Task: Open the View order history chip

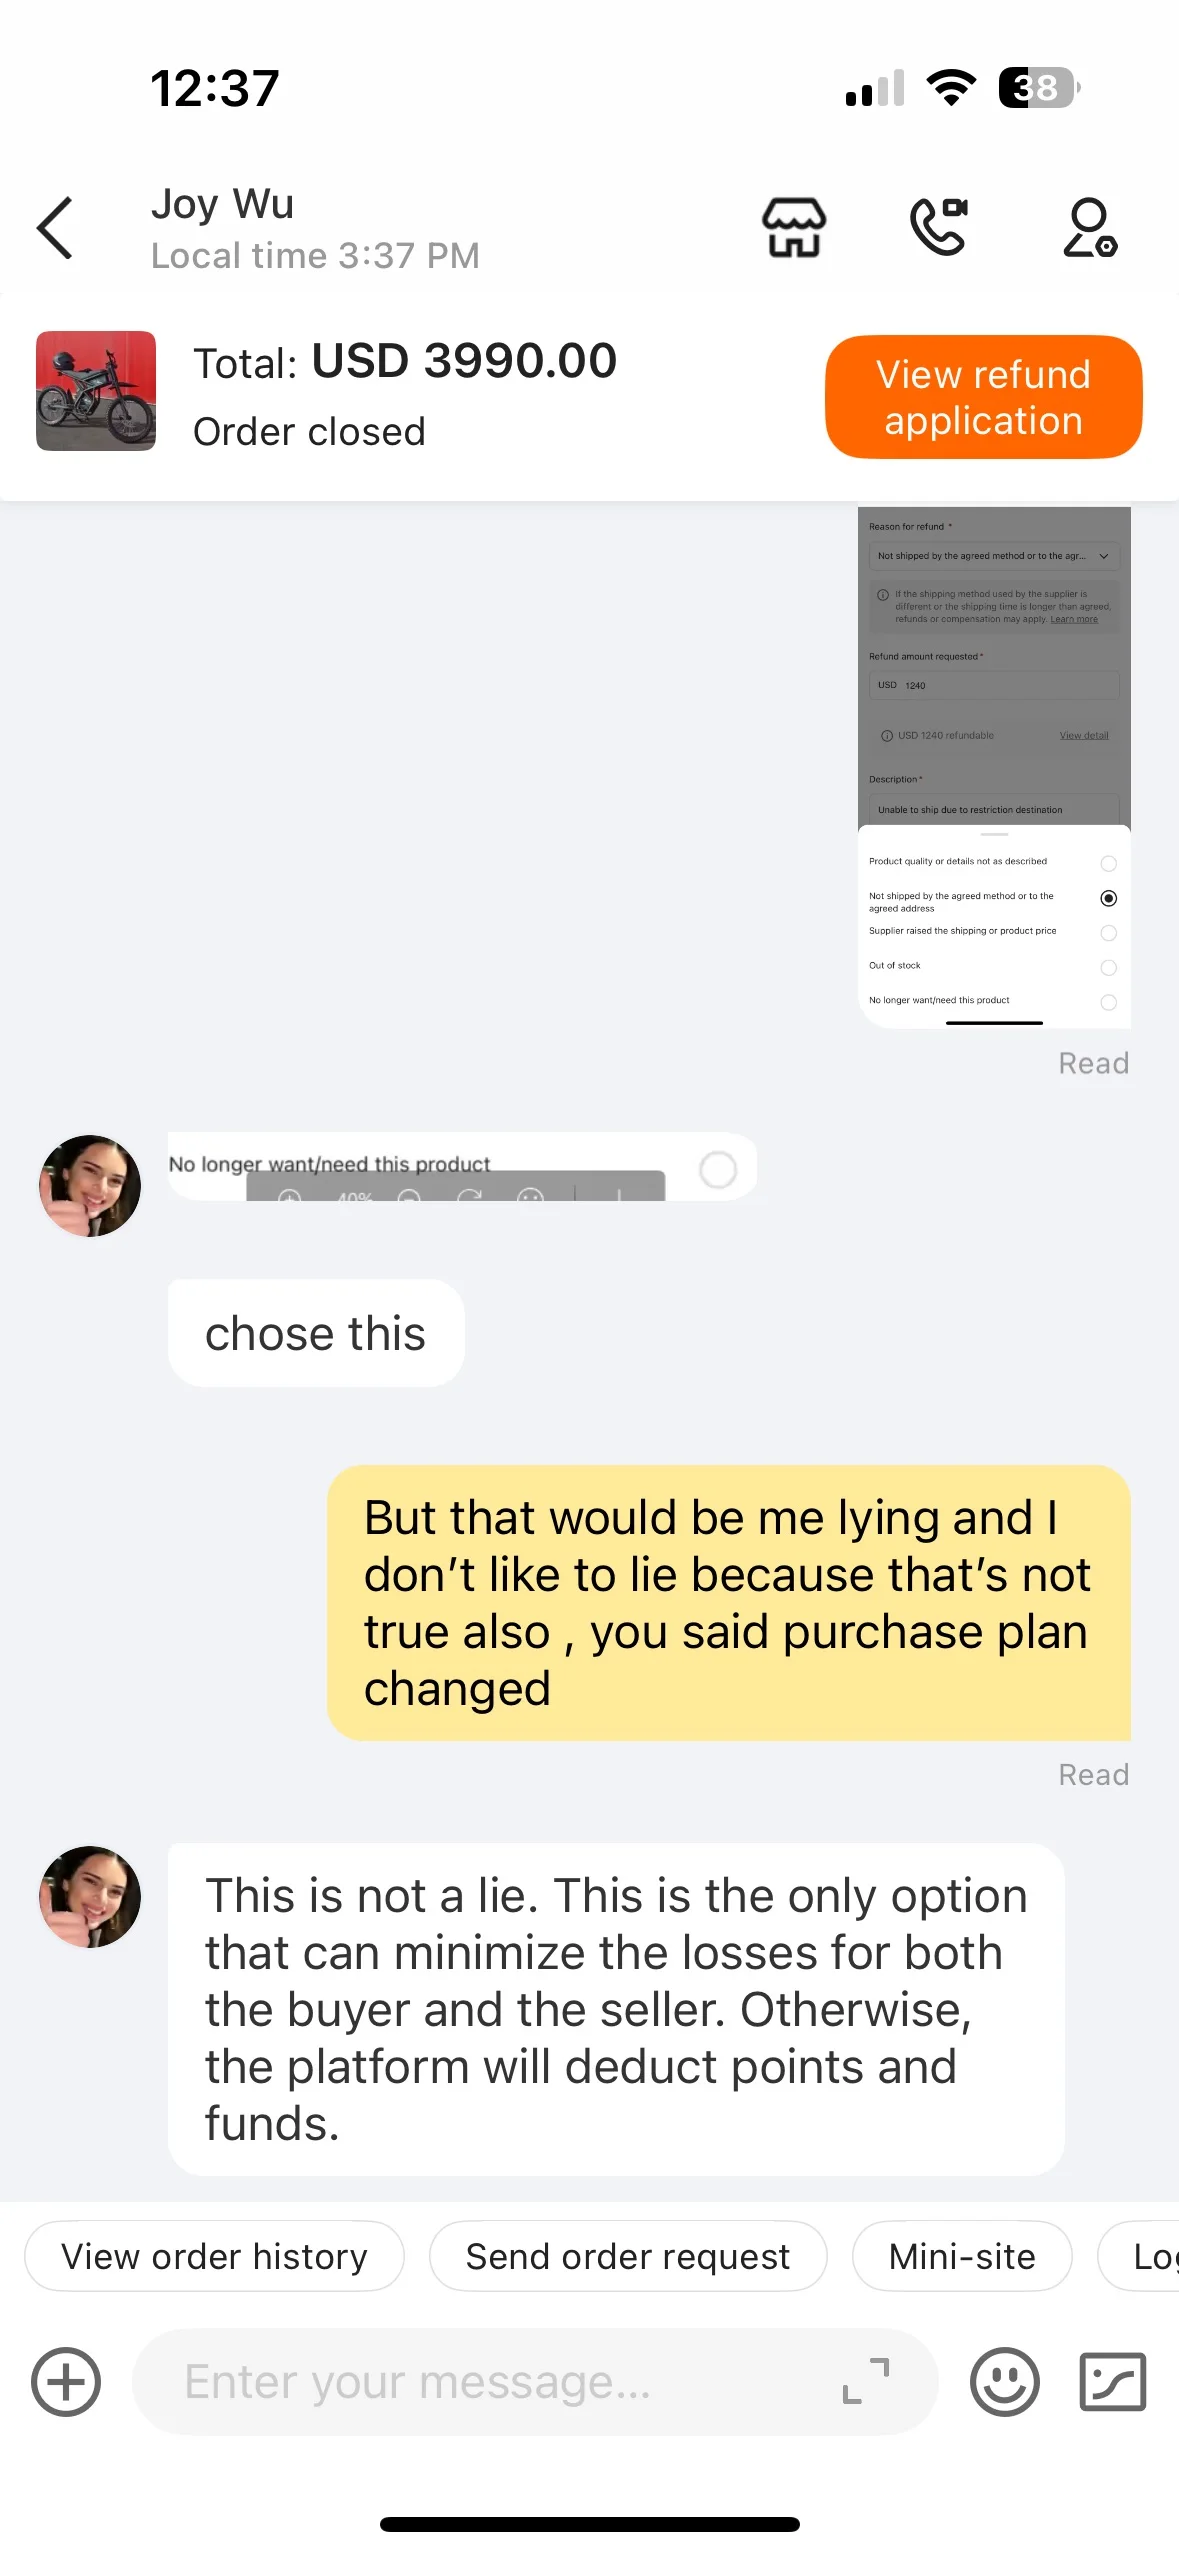Action: [214, 2256]
